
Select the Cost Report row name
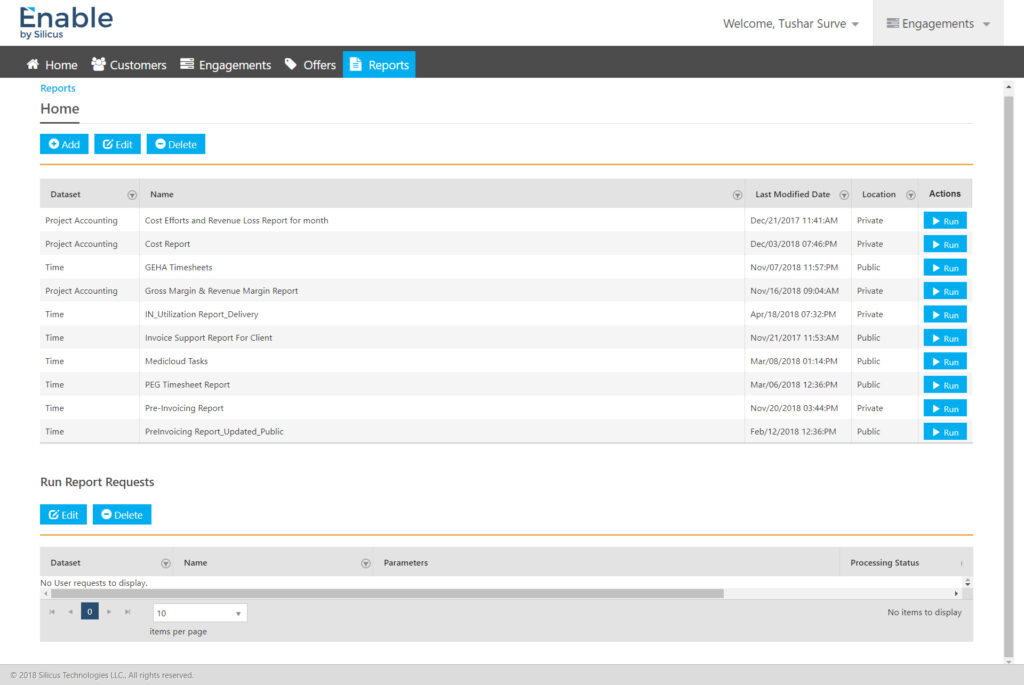[x=167, y=244]
